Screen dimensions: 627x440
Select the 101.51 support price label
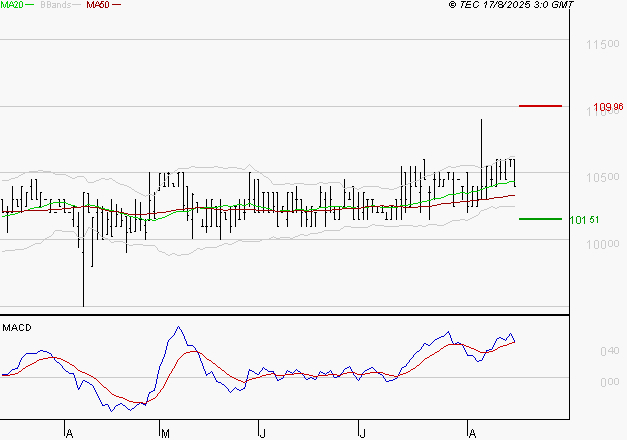(x=584, y=220)
